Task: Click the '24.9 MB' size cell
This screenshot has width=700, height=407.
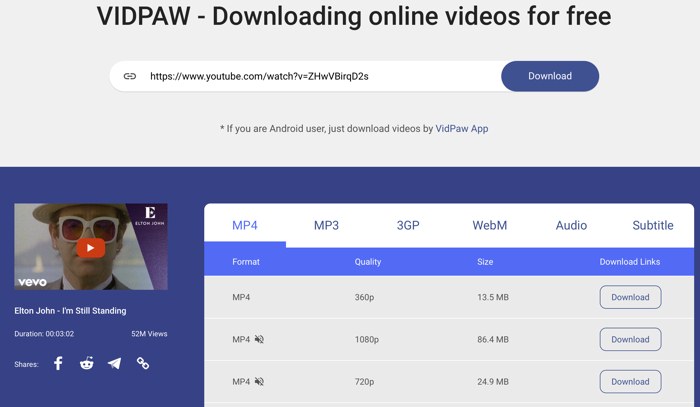Action: tap(493, 382)
